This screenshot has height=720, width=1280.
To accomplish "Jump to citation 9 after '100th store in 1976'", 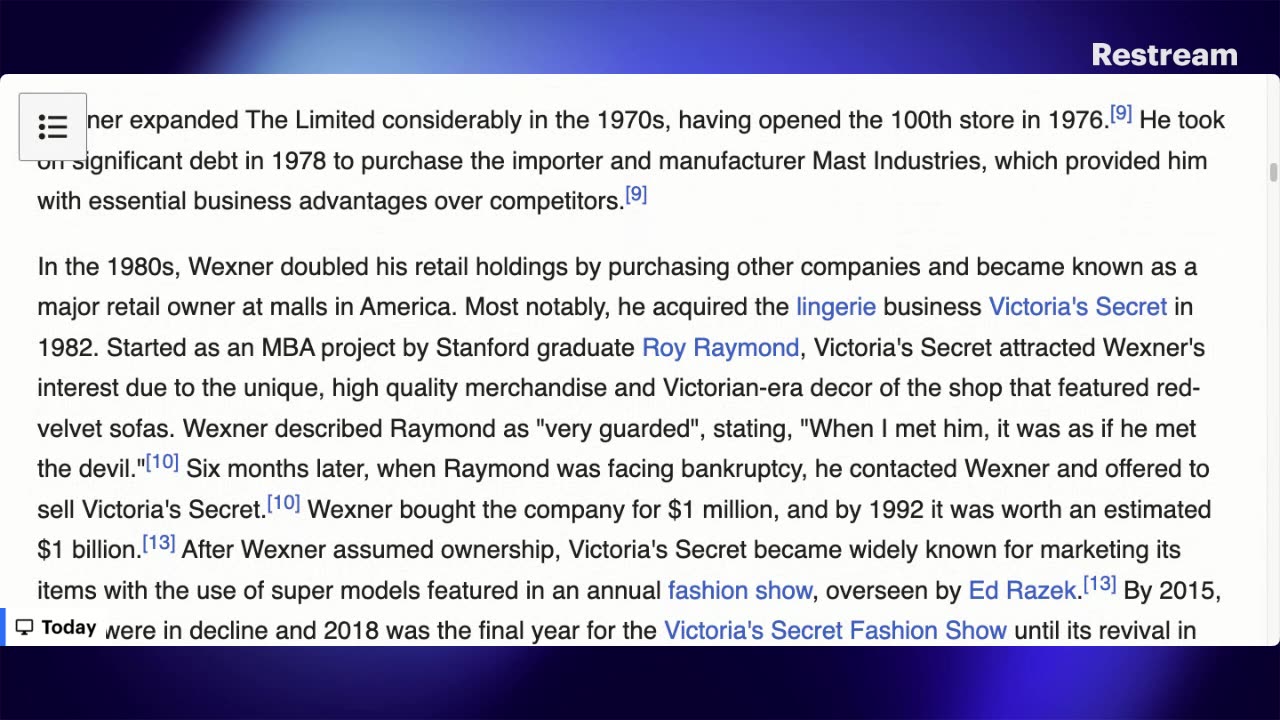I will coord(1121,114).
